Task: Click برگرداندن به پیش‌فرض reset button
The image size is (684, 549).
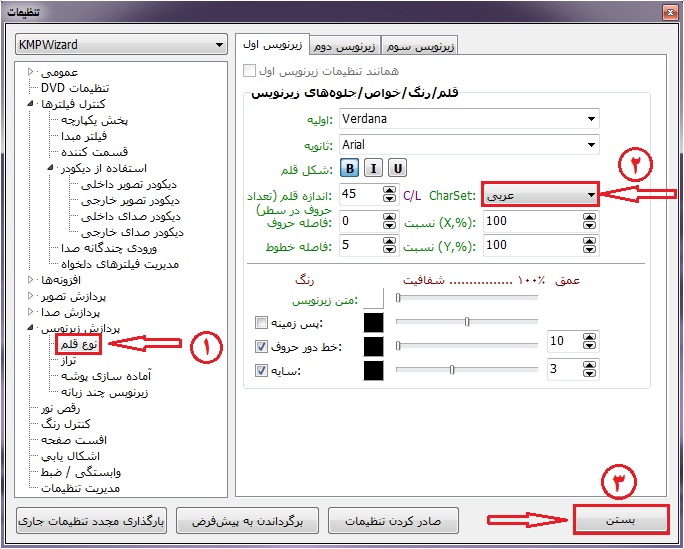Action: [247, 521]
